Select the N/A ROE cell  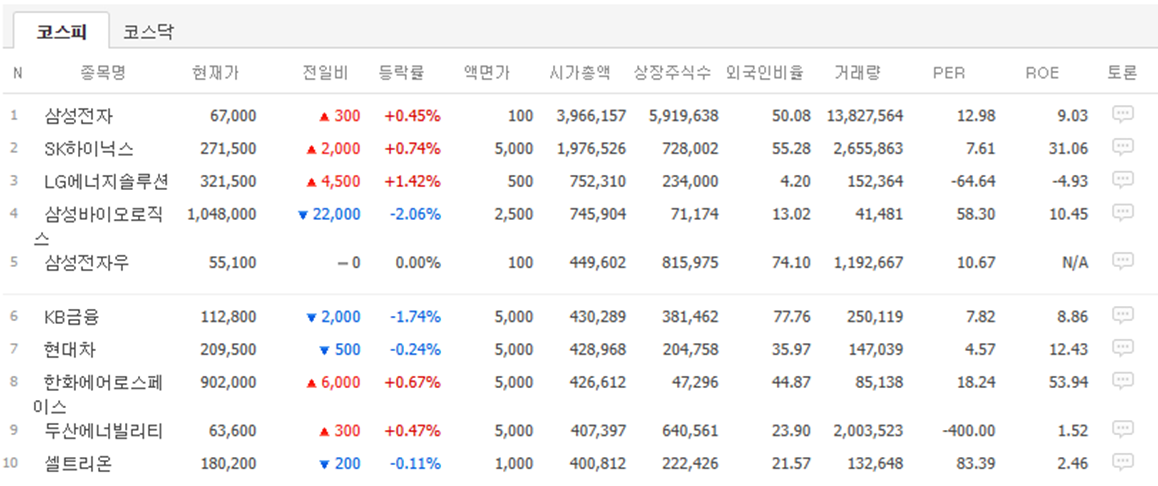click(1075, 262)
